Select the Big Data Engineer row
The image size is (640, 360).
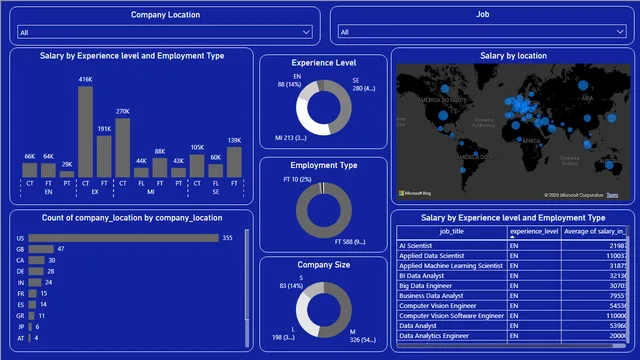pyautogui.click(x=511, y=286)
